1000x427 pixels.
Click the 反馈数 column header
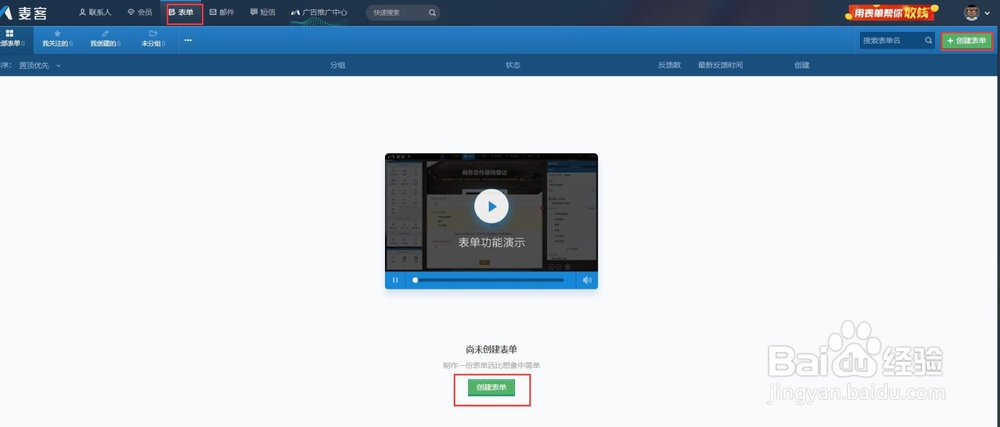point(670,65)
